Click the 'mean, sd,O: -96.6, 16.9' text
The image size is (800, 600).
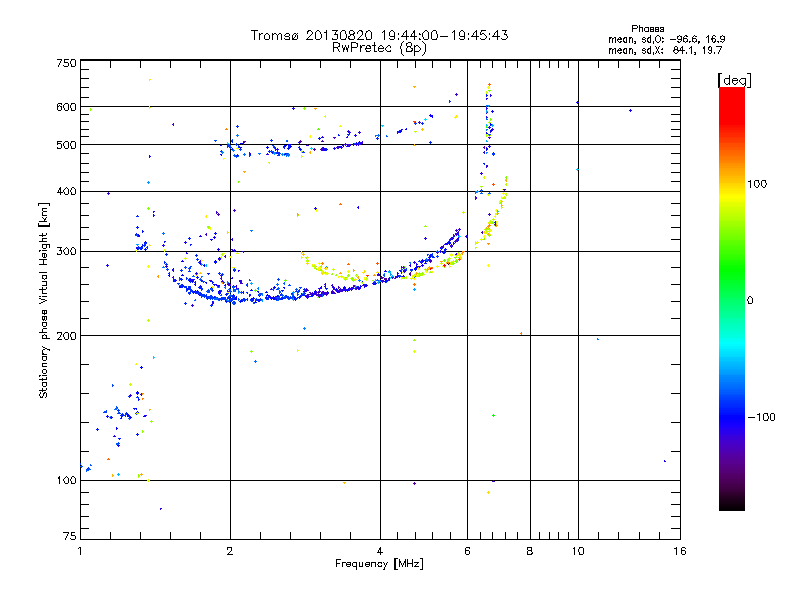click(x=666, y=39)
